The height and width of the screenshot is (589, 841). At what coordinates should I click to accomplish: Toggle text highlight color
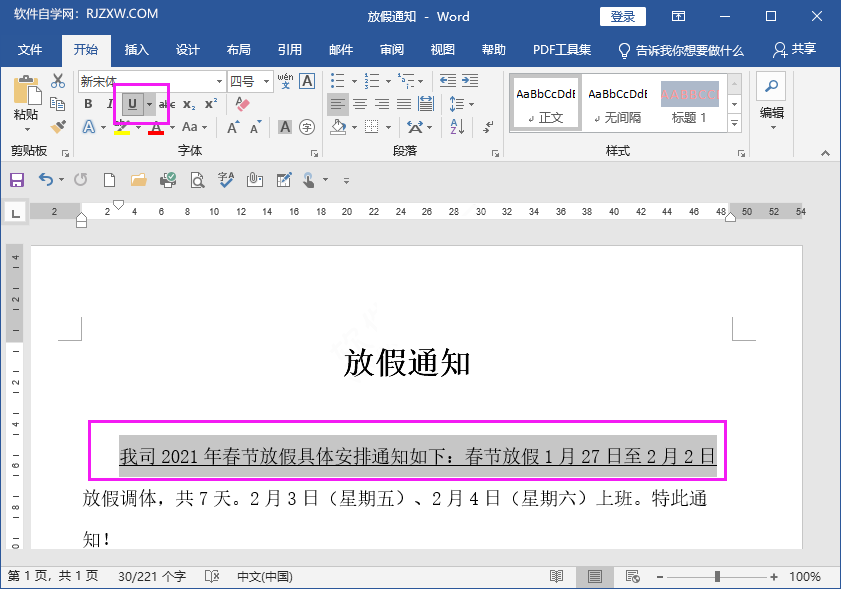tap(120, 127)
